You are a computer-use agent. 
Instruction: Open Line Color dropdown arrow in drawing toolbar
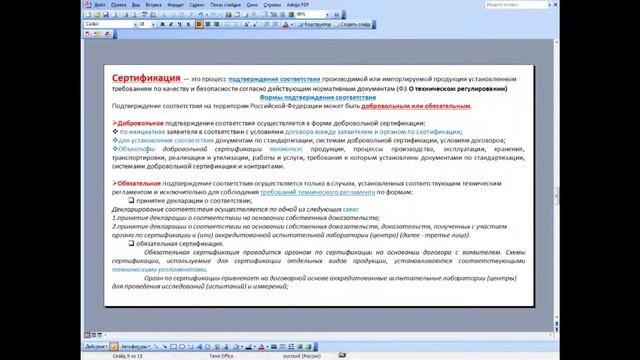click(255, 347)
